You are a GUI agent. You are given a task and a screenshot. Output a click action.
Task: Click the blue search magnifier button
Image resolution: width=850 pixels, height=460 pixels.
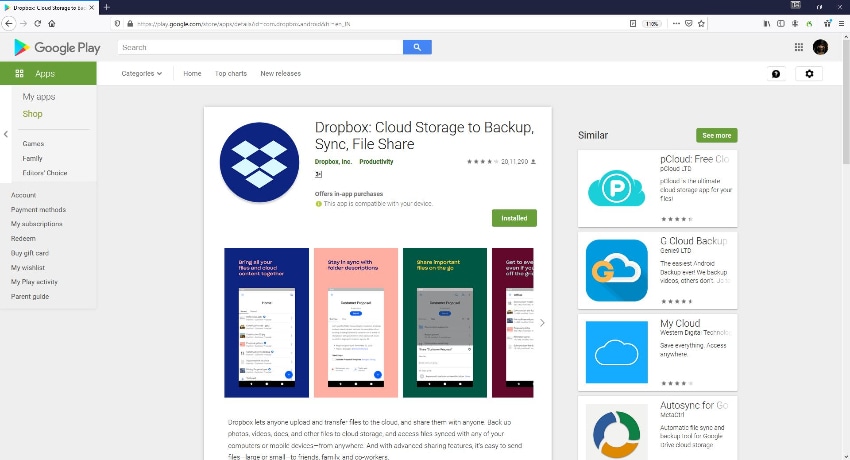click(417, 47)
